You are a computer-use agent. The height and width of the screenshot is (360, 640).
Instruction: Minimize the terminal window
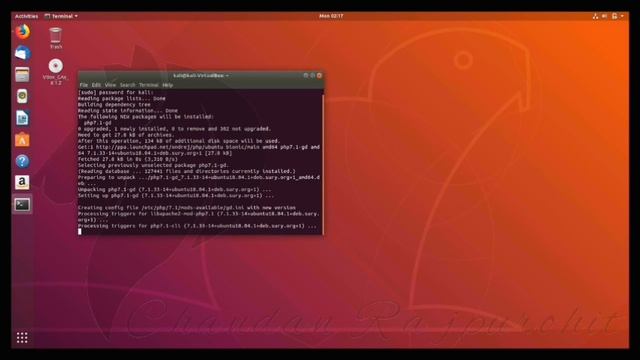306,76
